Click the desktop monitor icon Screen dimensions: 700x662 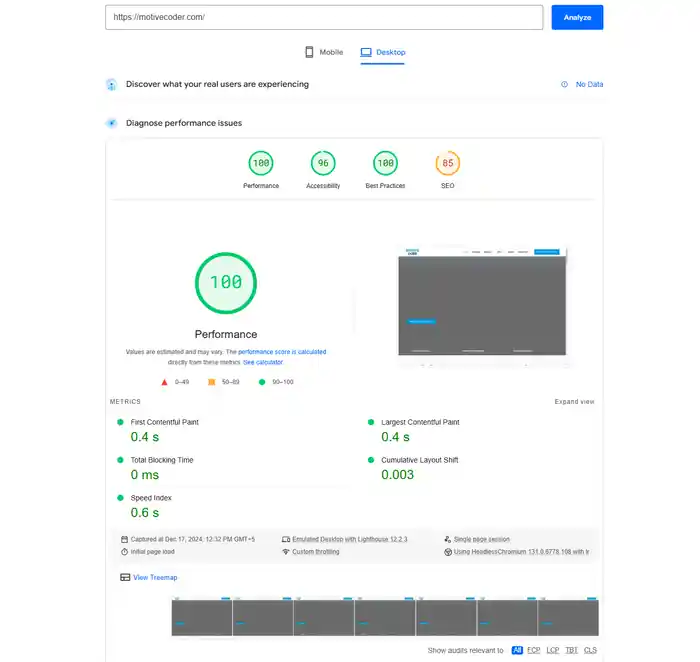pos(366,52)
